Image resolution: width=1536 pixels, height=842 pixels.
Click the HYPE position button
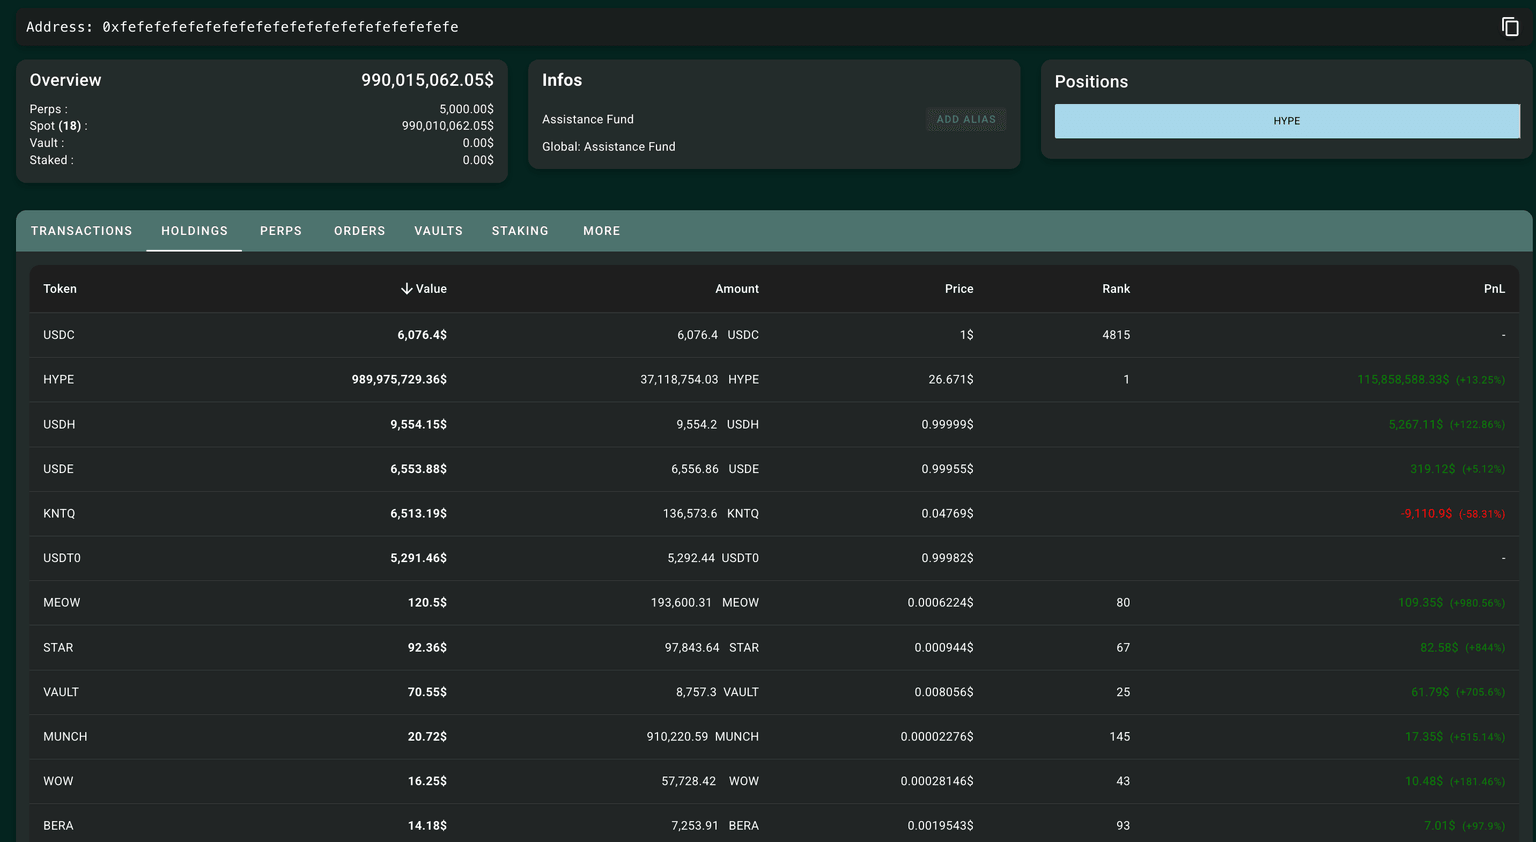(x=1286, y=121)
